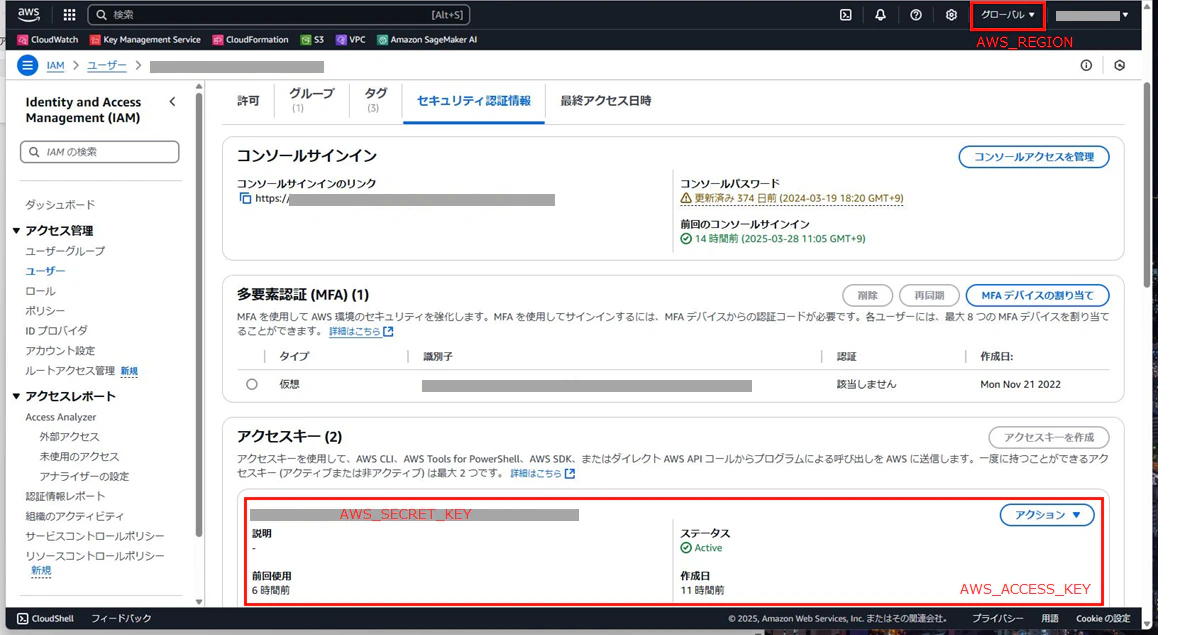Image resolution: width=1204 pixels, height=635 pixels.
Task: Switch to the グループ tab
Action: [312, 99]
